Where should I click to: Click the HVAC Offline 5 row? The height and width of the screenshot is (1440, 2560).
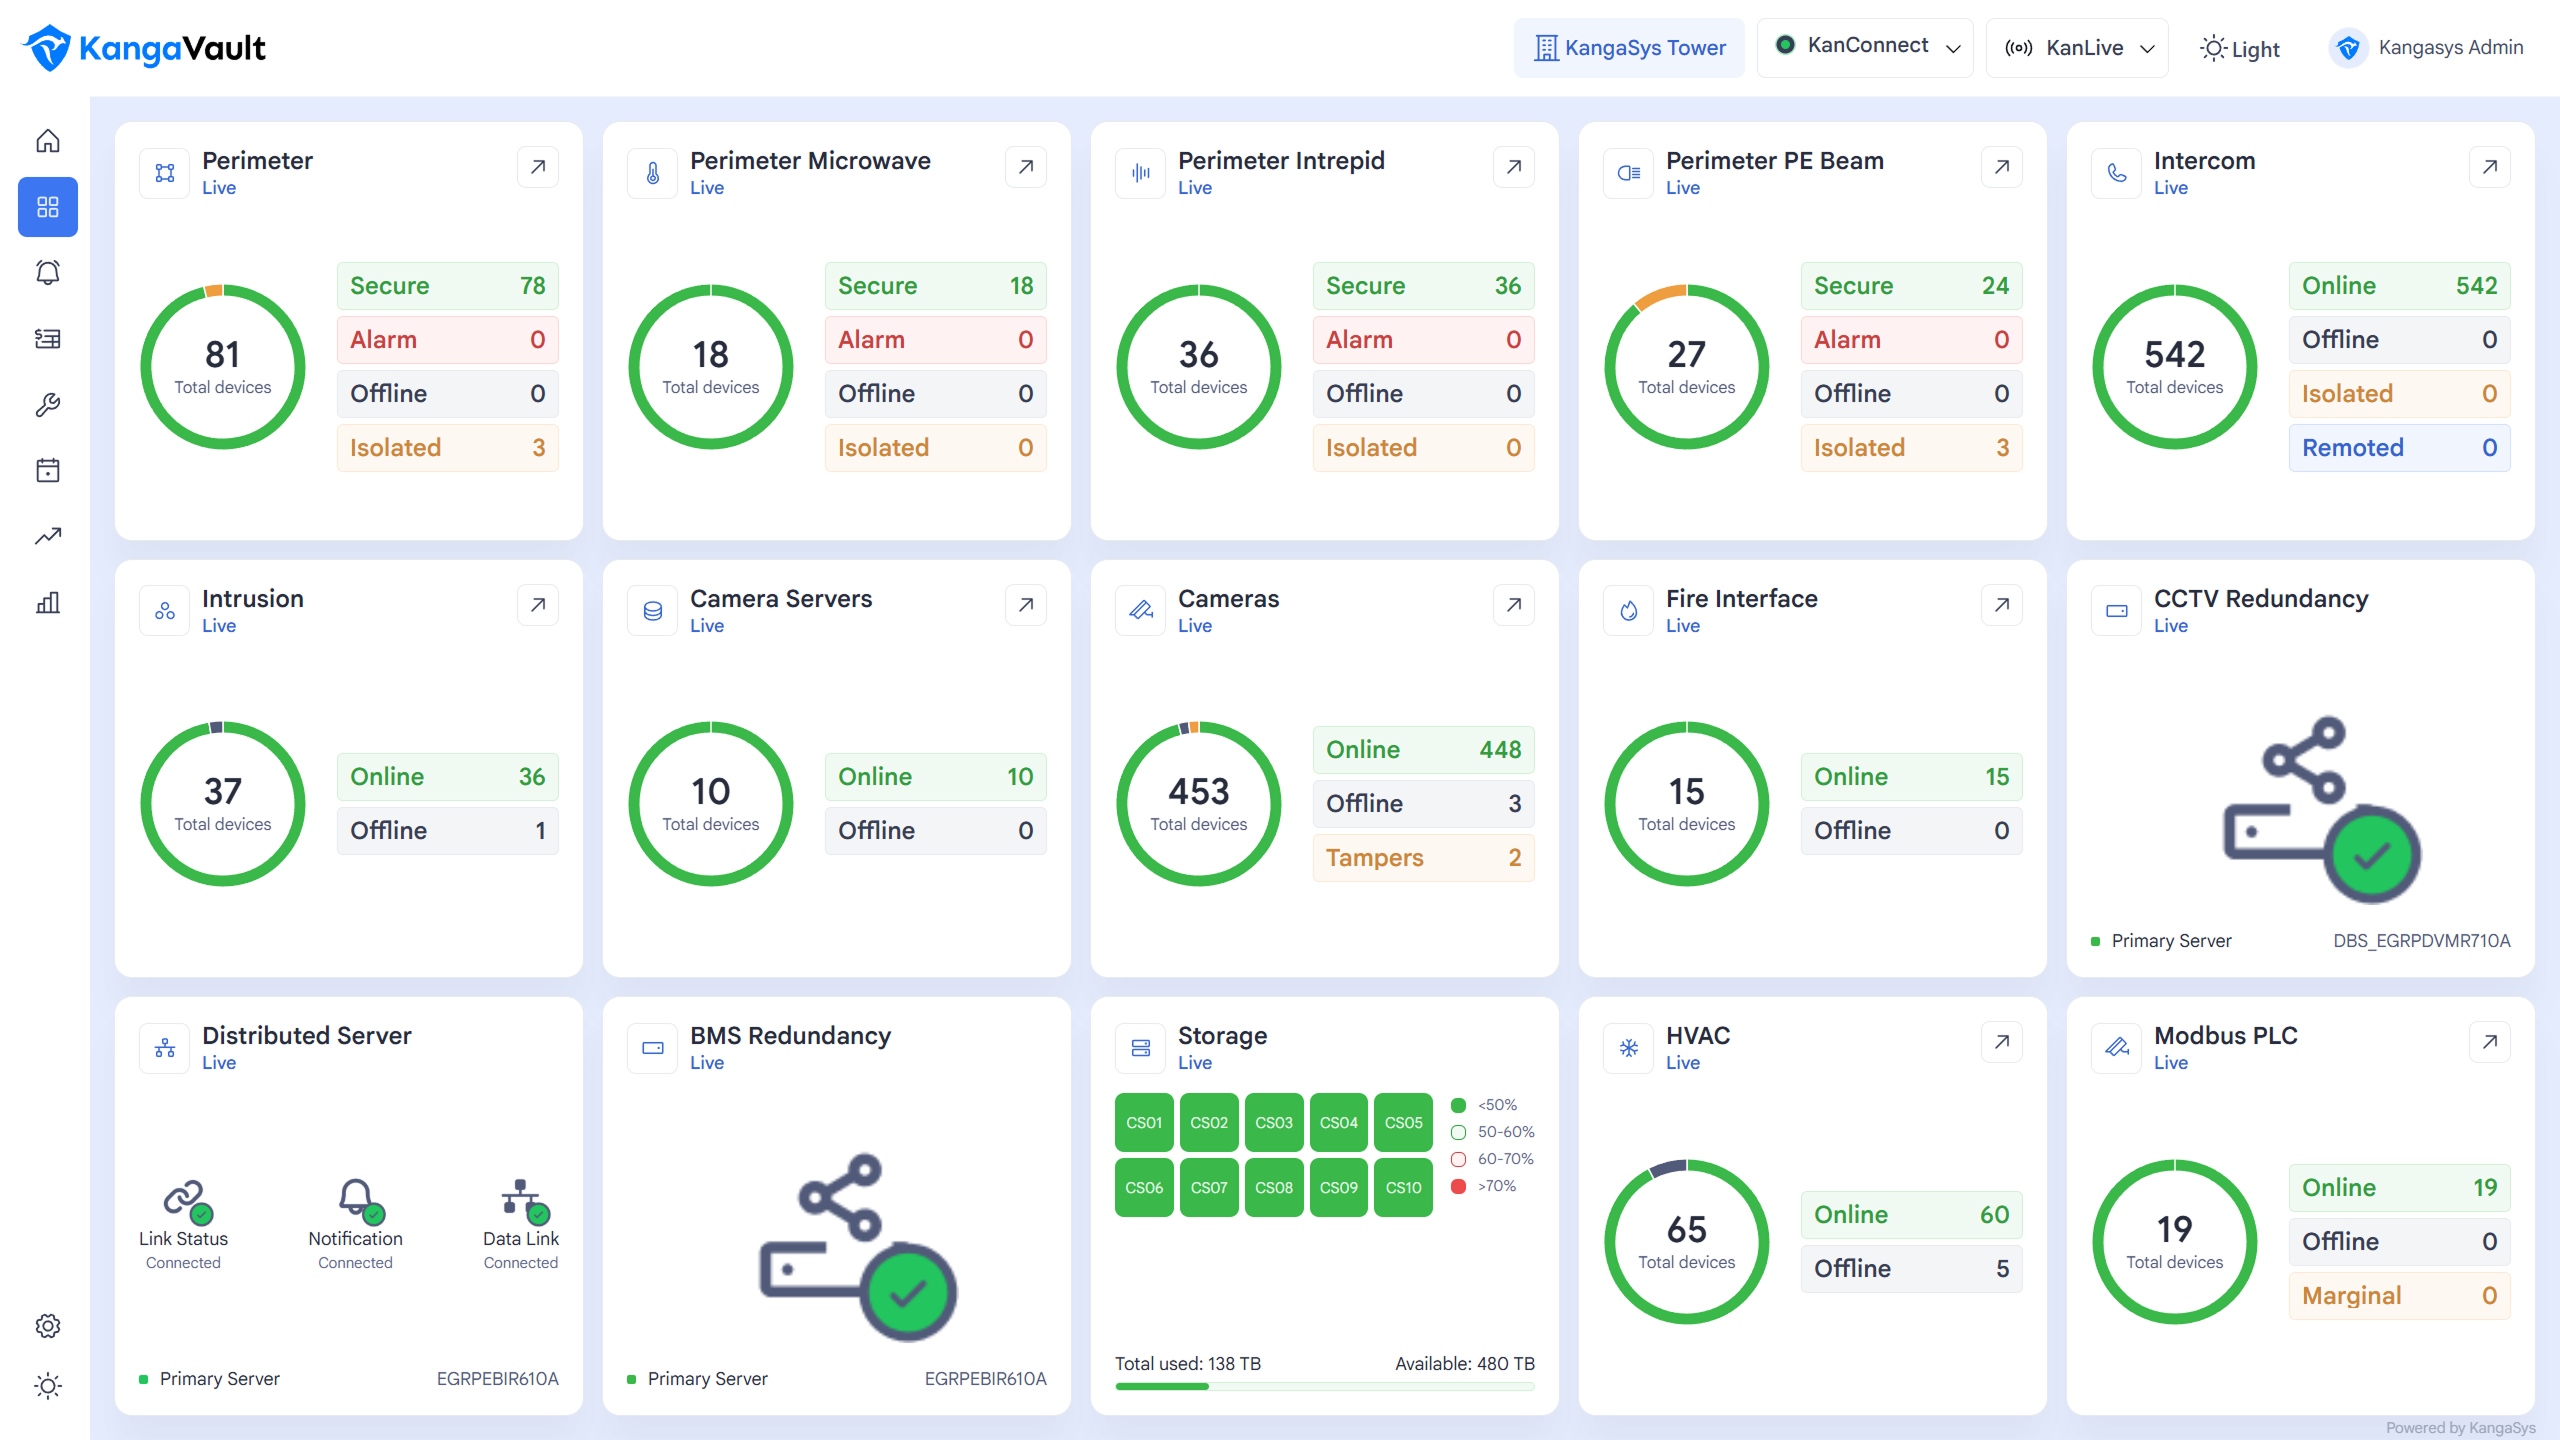(x=1912, y=1268)
